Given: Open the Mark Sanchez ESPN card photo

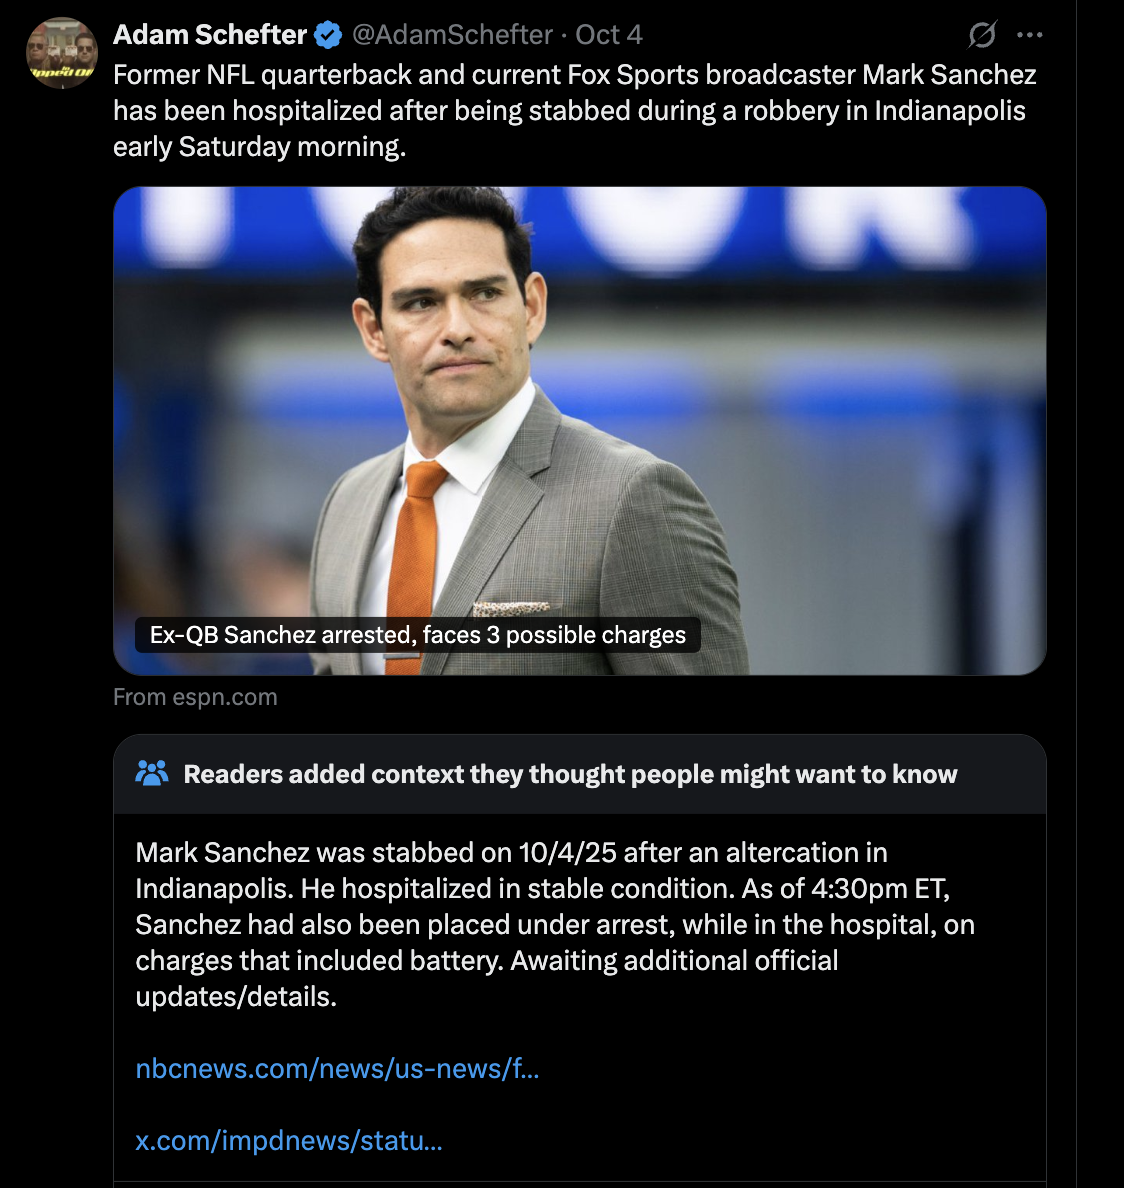Looking at the screenshot, I should coord(579,430).
